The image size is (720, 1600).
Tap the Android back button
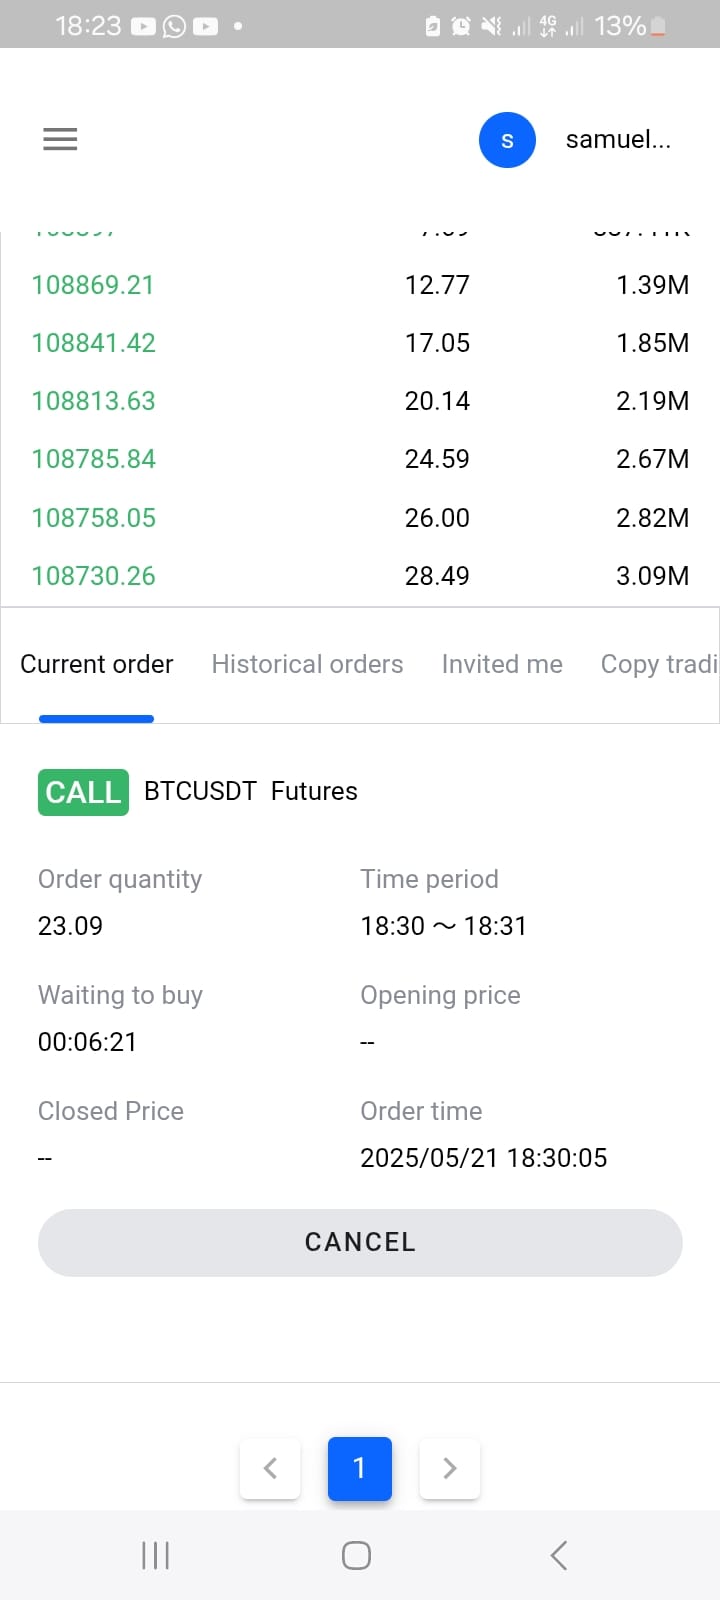coord(559,1555)
